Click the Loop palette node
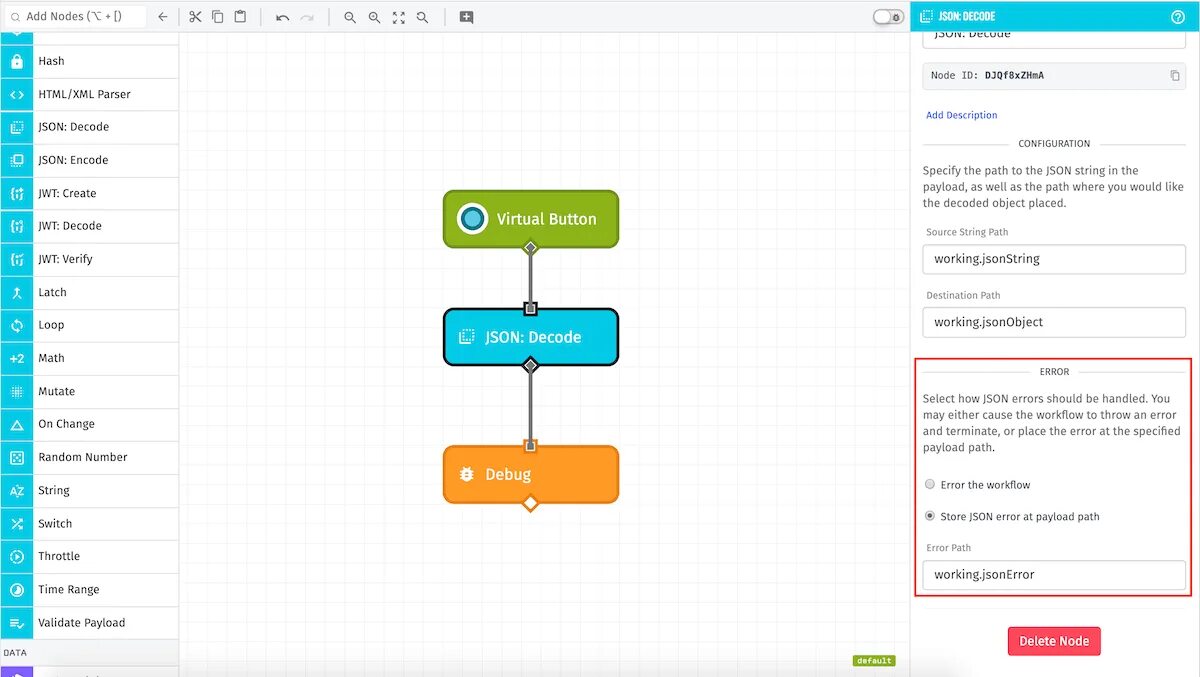 tap(89, 325)
